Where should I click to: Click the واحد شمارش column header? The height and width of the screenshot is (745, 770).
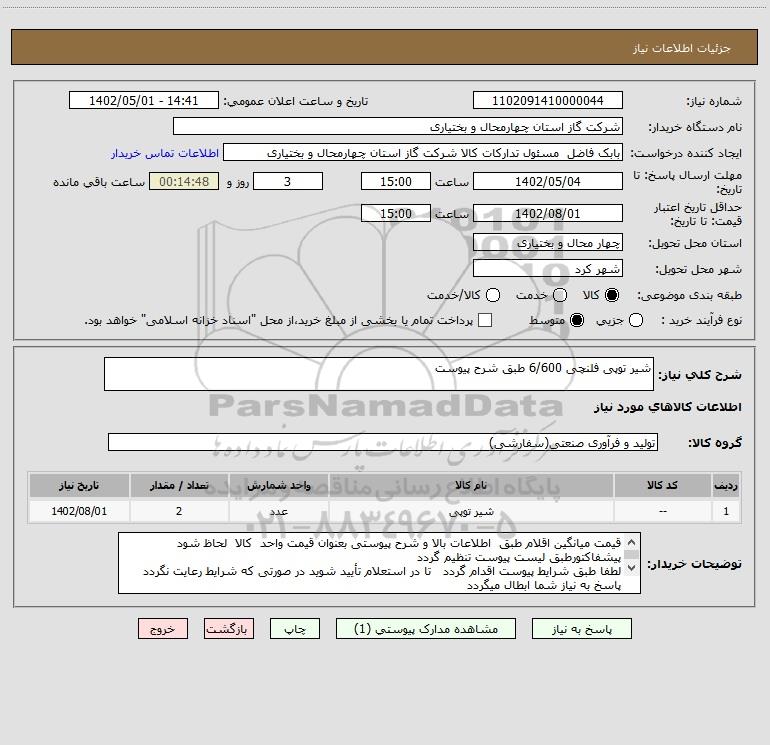point(278,485)
